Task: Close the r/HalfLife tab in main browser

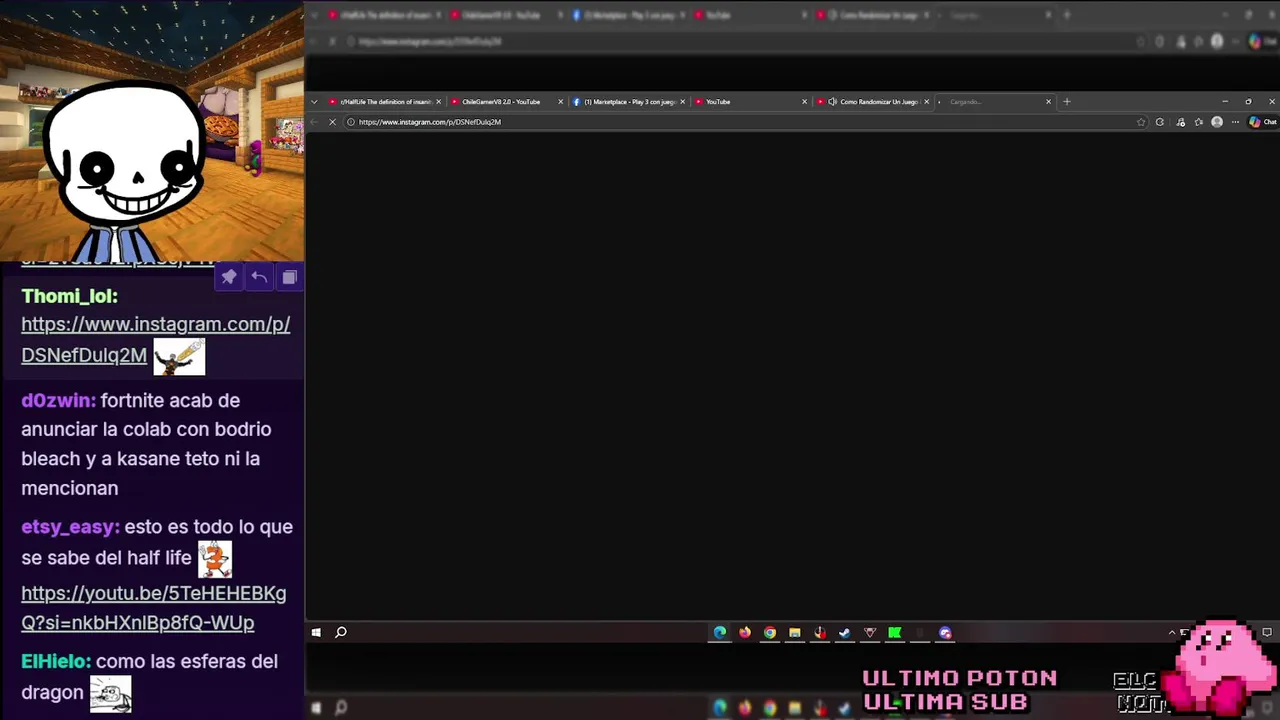Action: [x=438, y=101]
